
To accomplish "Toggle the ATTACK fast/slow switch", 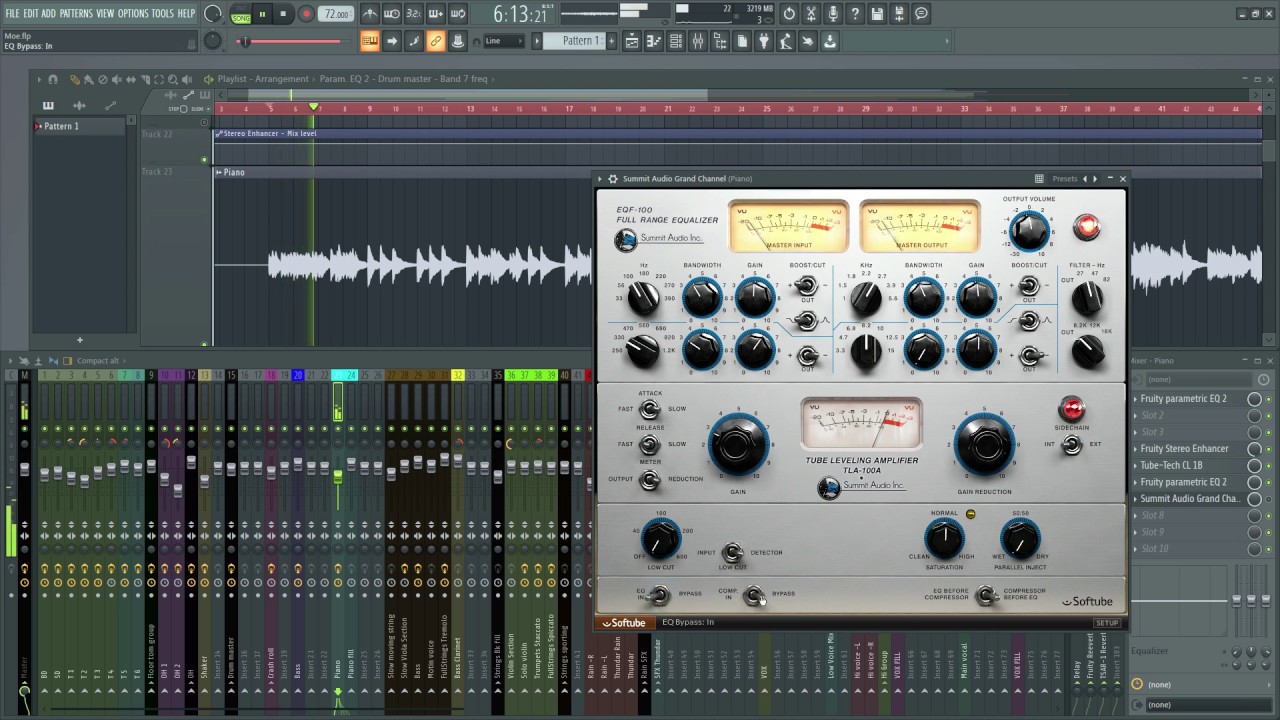I will pyautogui.click(x=650, y=410).
